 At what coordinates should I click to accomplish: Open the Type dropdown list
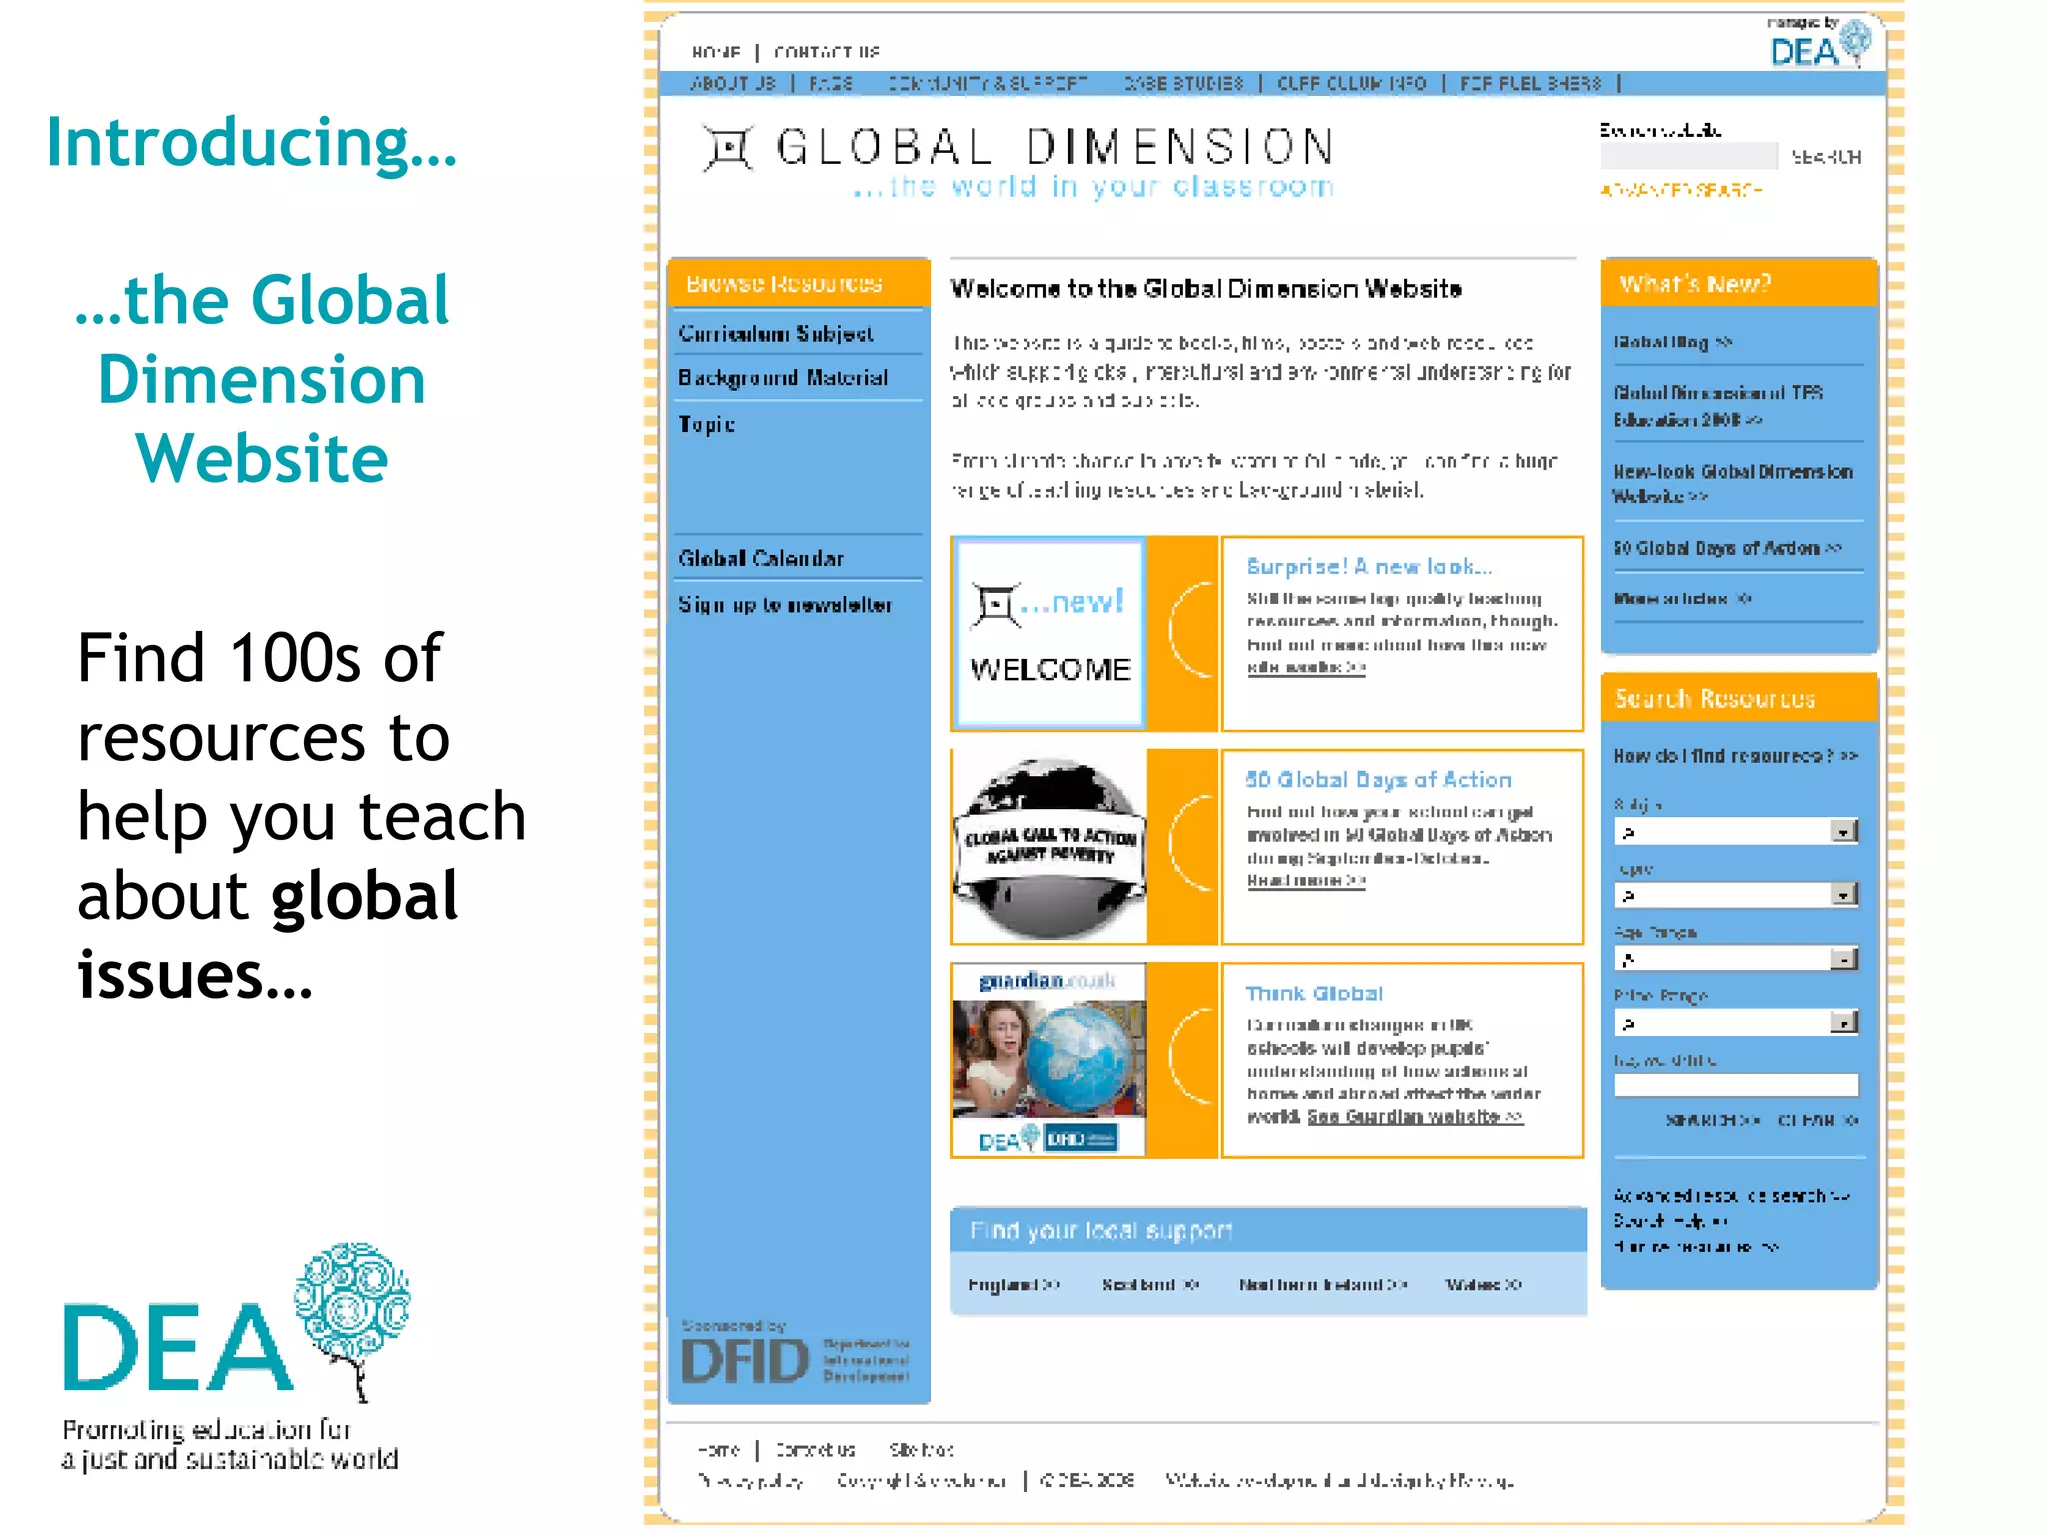click(1843, 895)
